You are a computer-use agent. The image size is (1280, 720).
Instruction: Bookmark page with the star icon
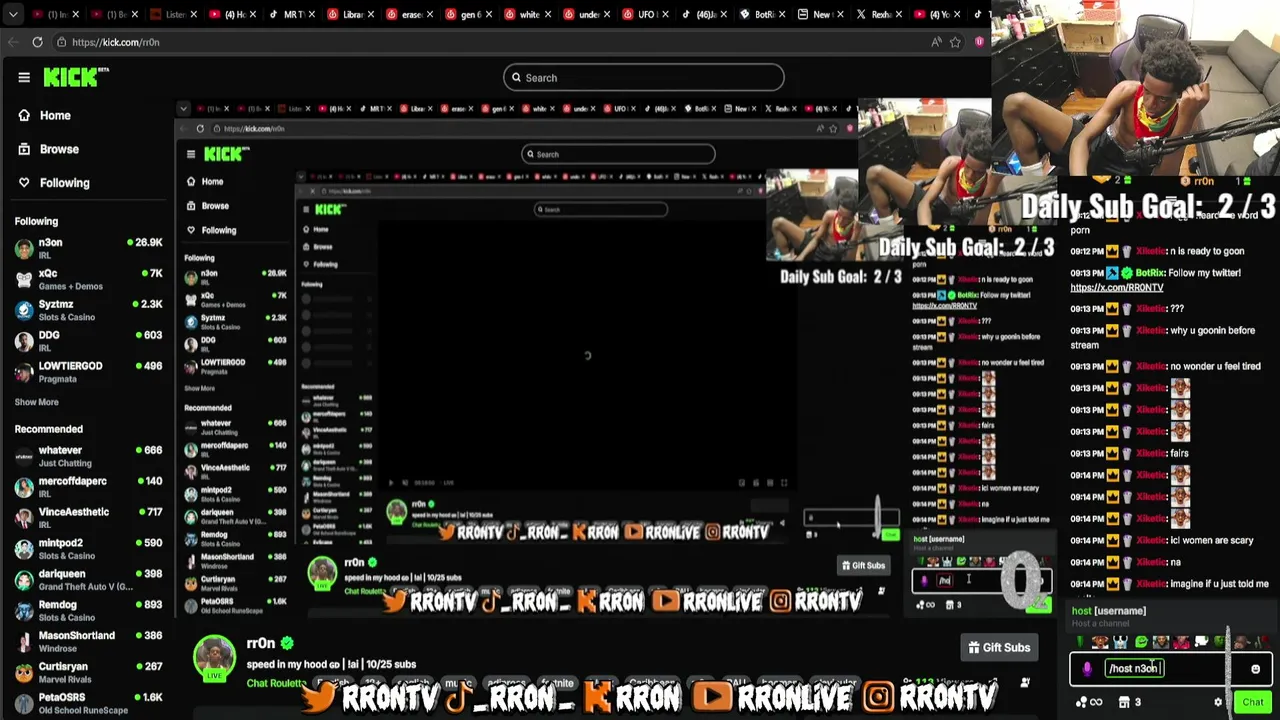(955, 42)
